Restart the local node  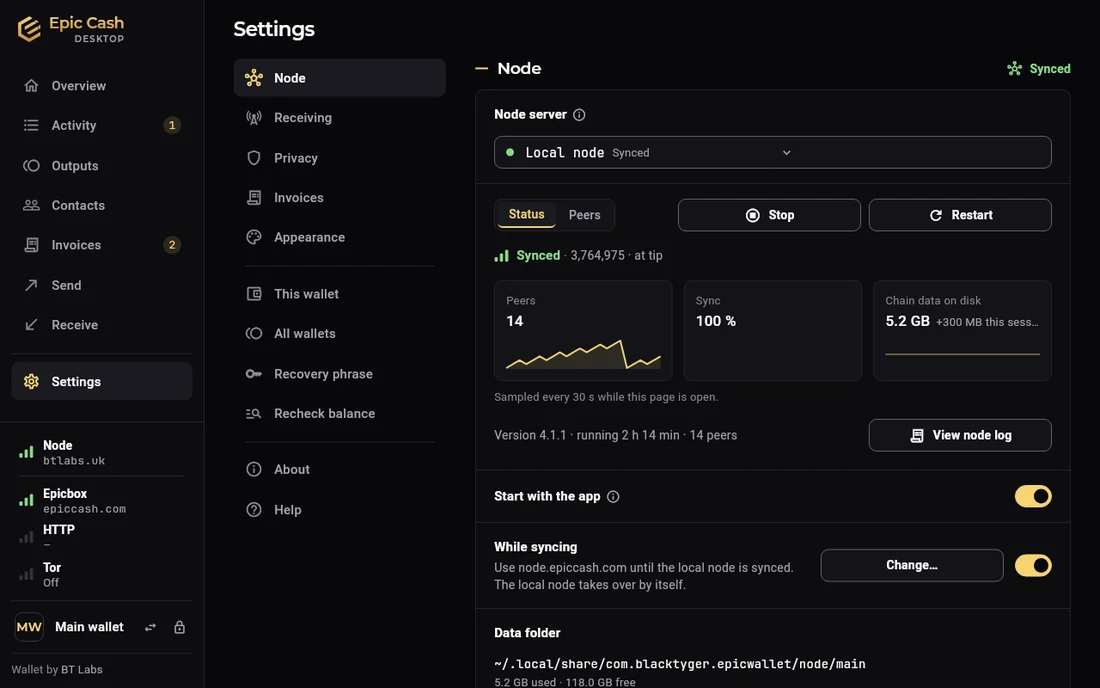pyautogui.click(x=960, y=215)
